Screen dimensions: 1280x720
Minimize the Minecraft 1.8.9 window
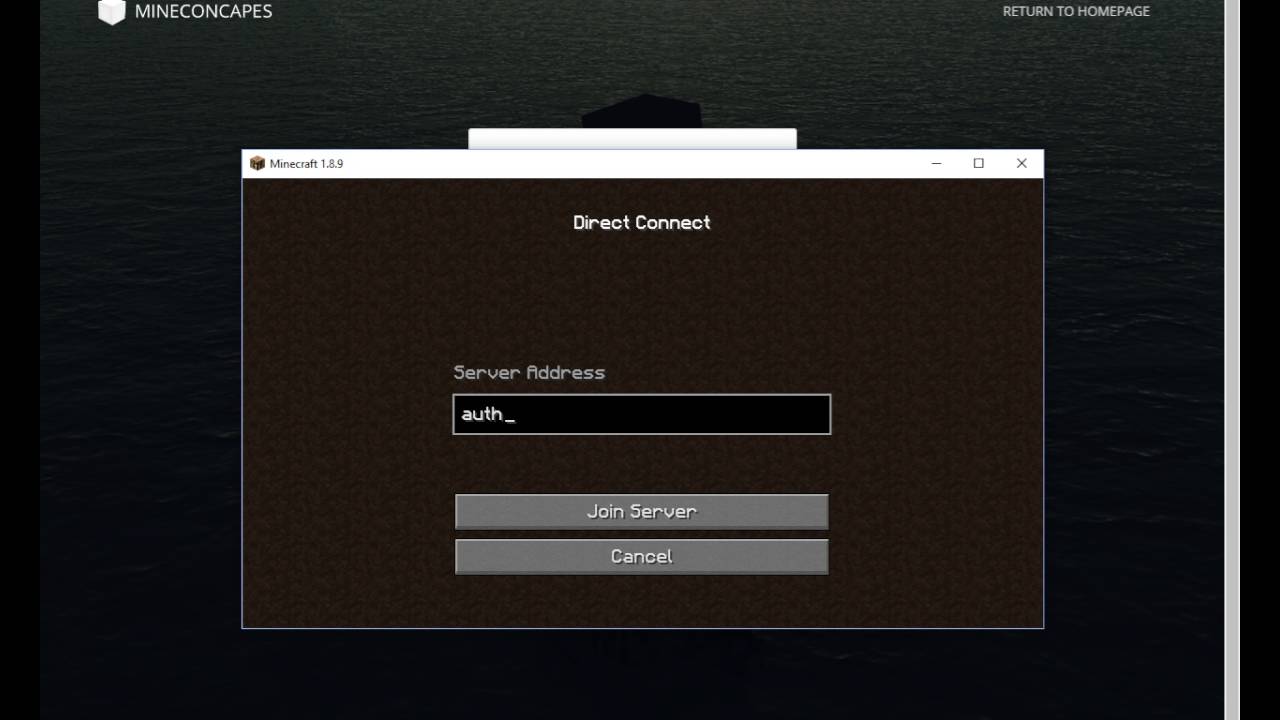(936, 163)
